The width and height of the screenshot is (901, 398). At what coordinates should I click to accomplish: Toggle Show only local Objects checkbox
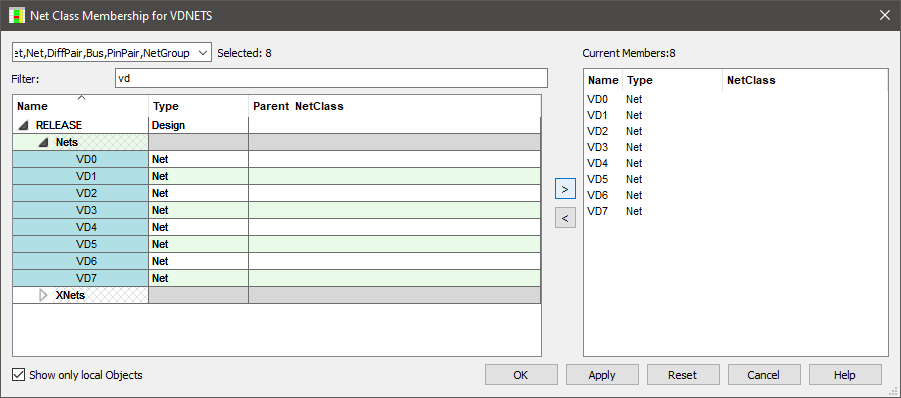(x=19, y=375)
